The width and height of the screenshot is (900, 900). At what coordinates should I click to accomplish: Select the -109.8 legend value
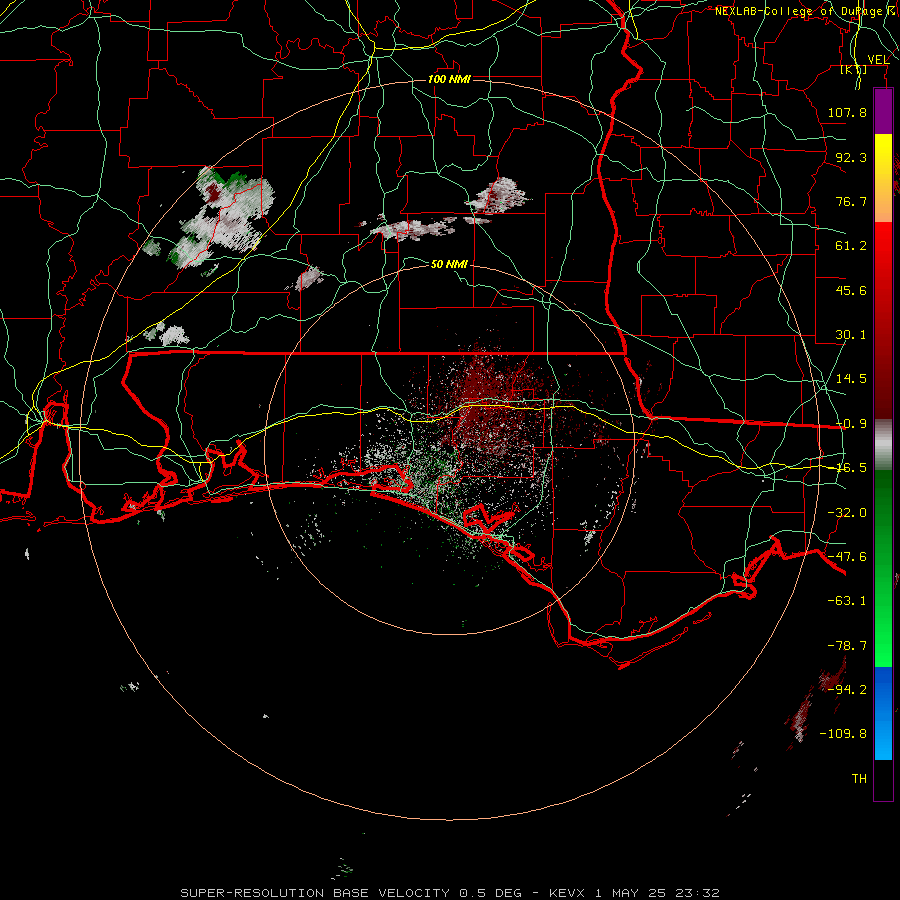pos(843,734)
